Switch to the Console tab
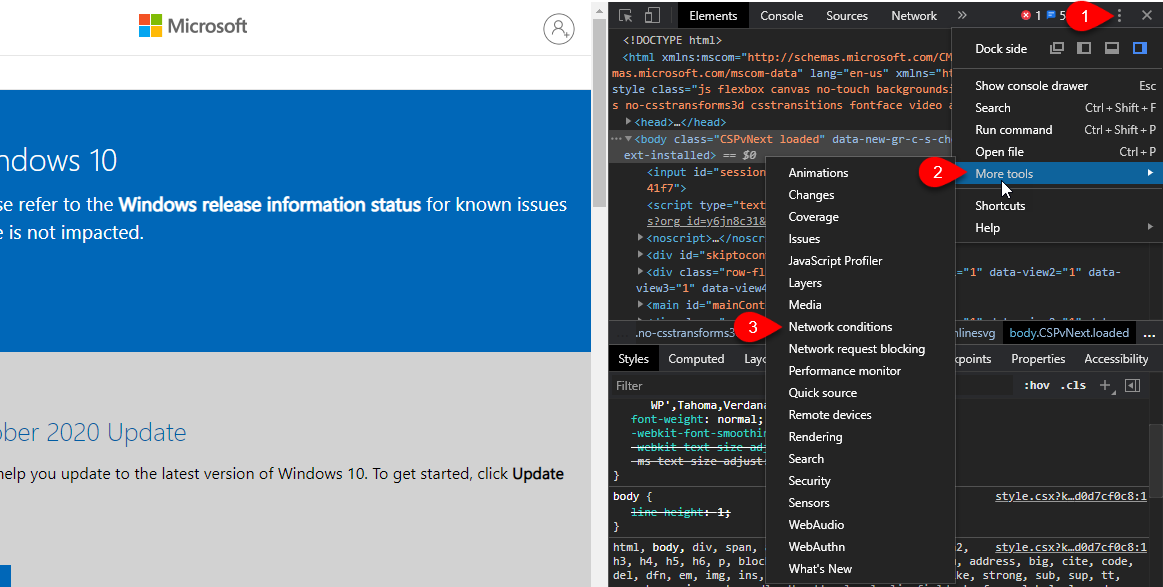The height and width of the screenshot is (587, 1163). tap(781, 16)
